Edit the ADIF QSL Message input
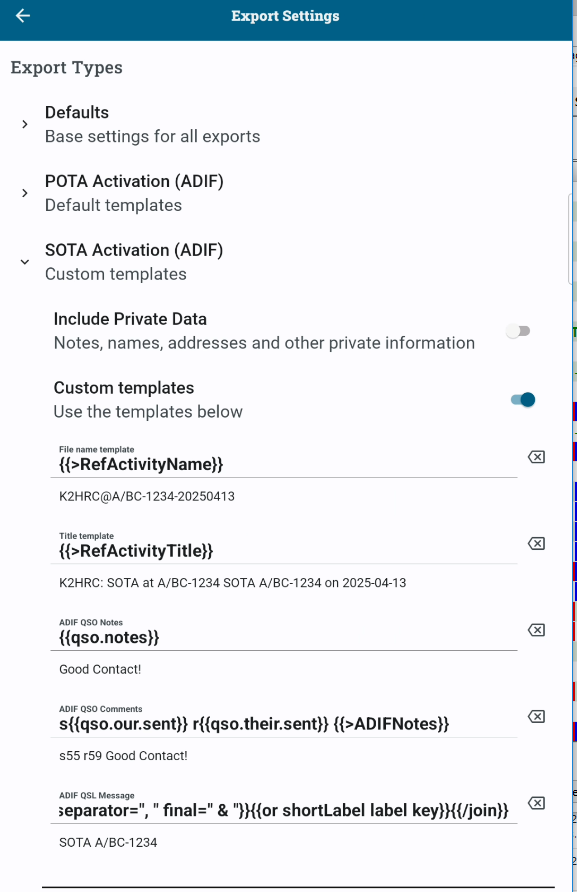 click(x=284, y=807)
